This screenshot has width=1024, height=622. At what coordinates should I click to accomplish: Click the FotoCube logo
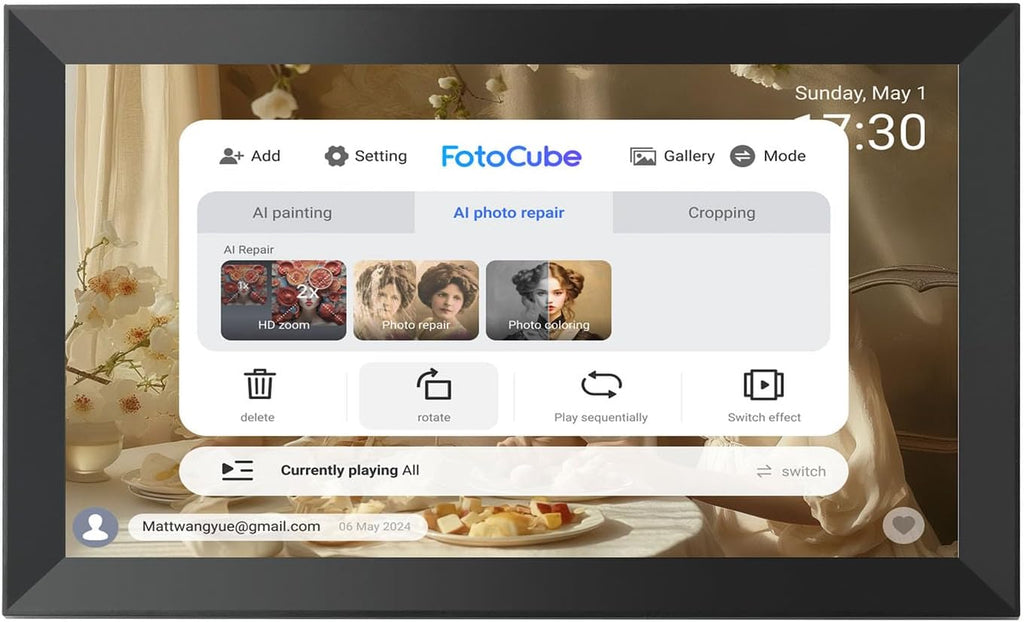point(511,157)
